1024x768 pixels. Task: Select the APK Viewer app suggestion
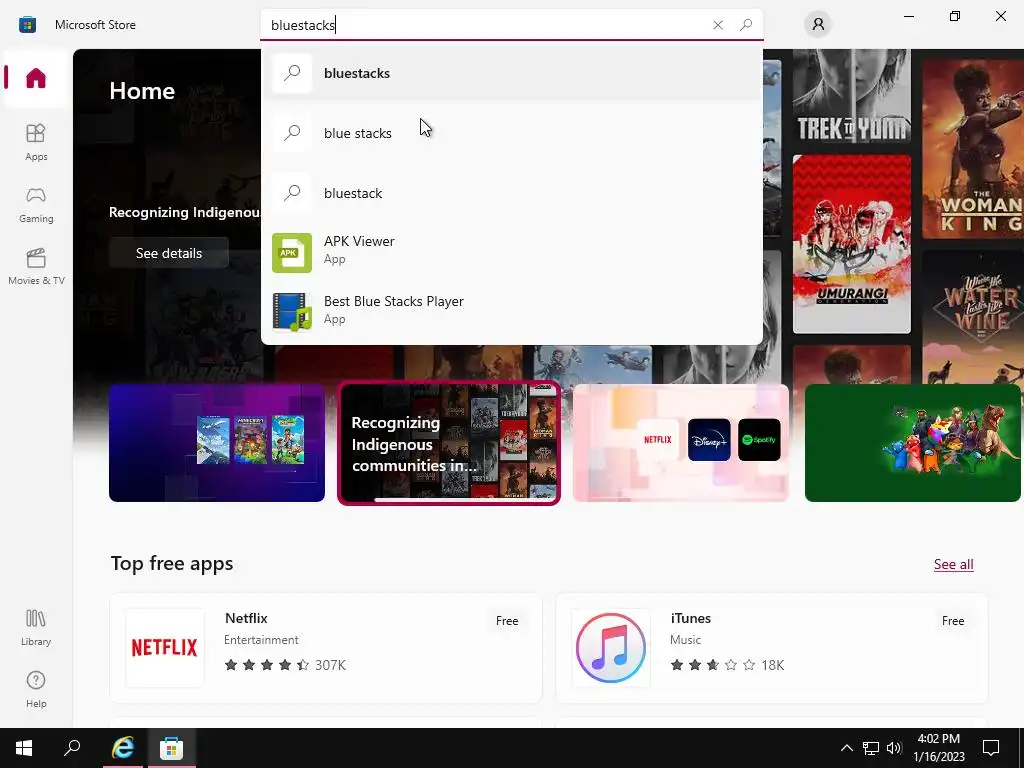pos(511,251)
